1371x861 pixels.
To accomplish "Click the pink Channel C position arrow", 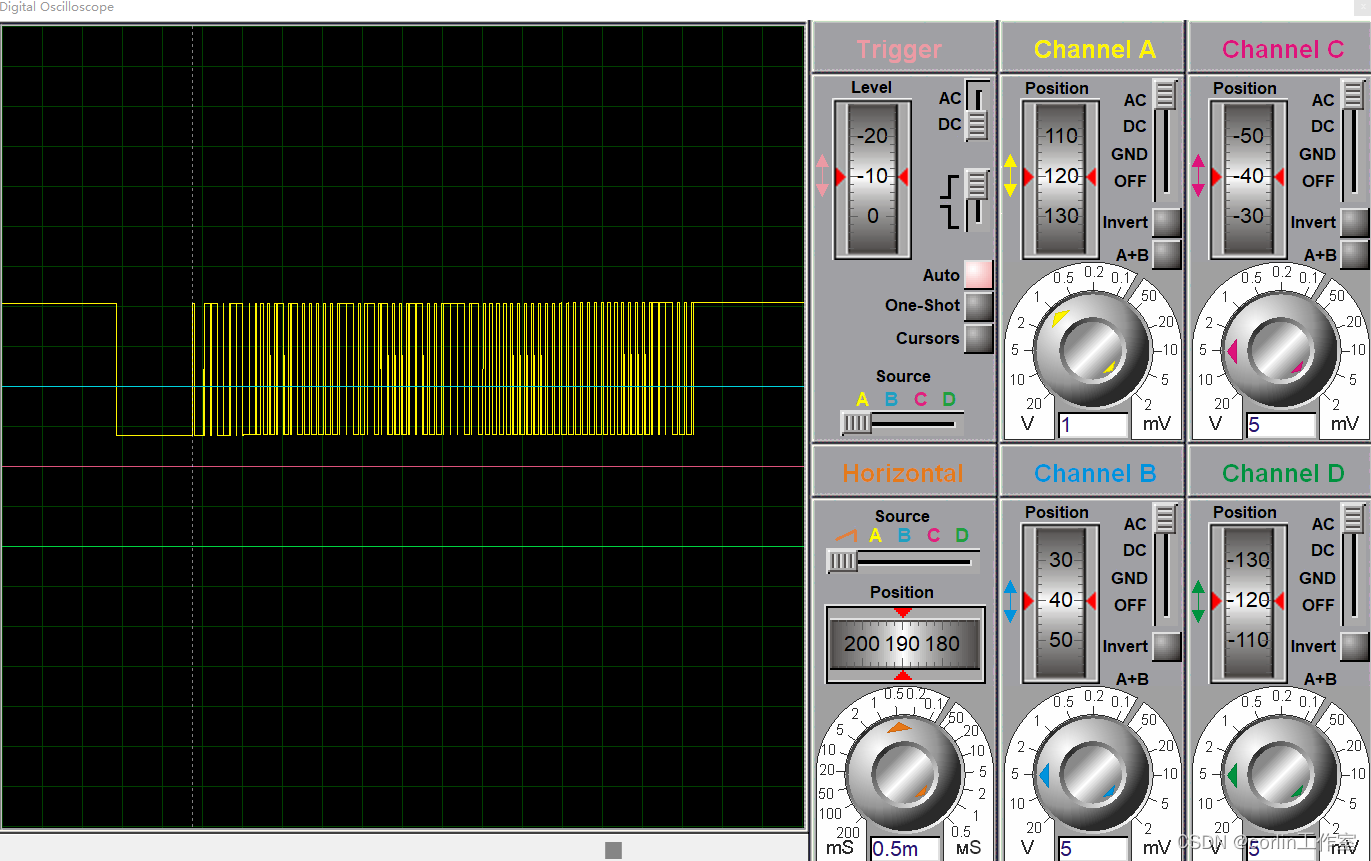I will coord(1200,178).
